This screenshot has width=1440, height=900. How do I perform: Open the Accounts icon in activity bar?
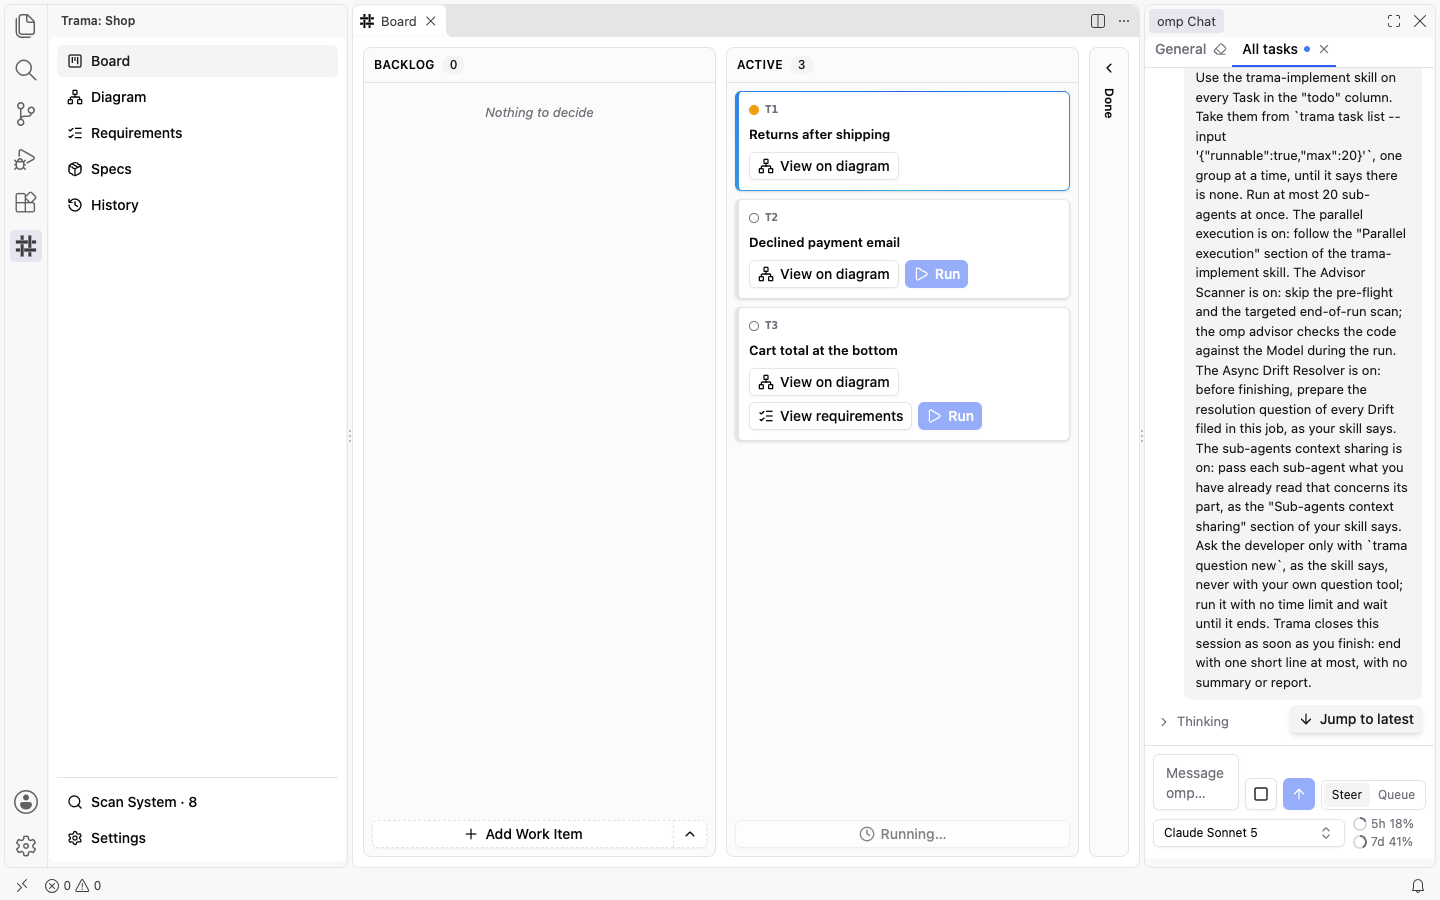26,802
